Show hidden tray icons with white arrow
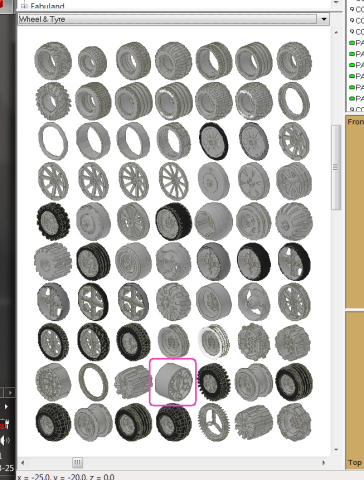Image resolution: width=364 pixels, height=480 pixels. (6, 407)
